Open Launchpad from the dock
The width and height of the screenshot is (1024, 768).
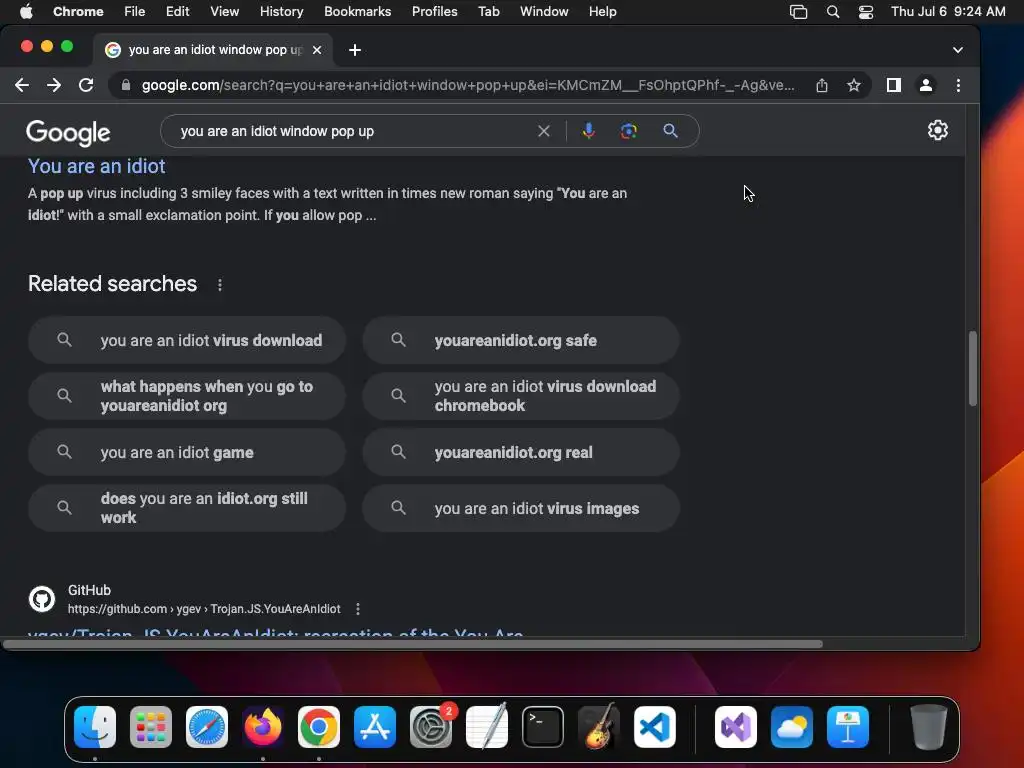tap(151, 727)
